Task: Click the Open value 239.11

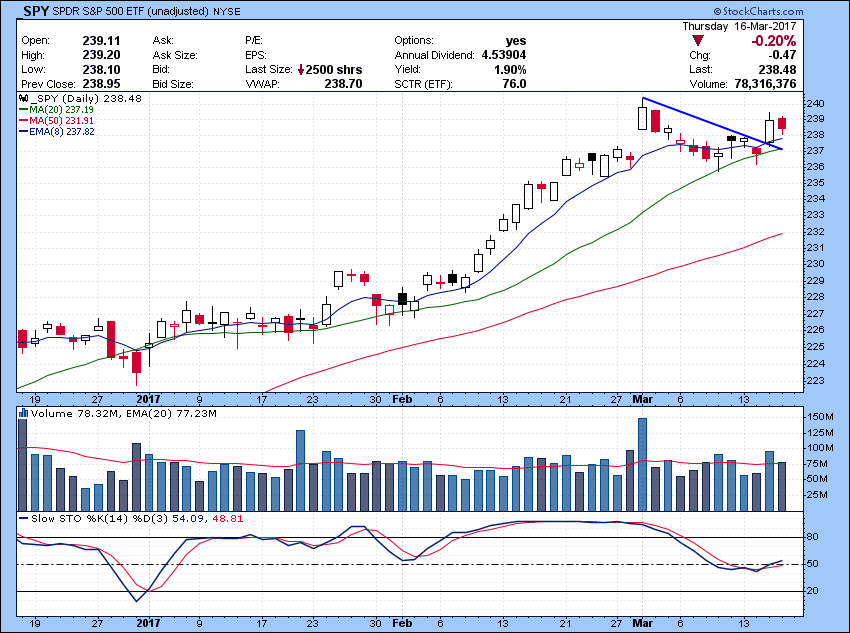Action: pyautogui.click(x=101, y=41)
